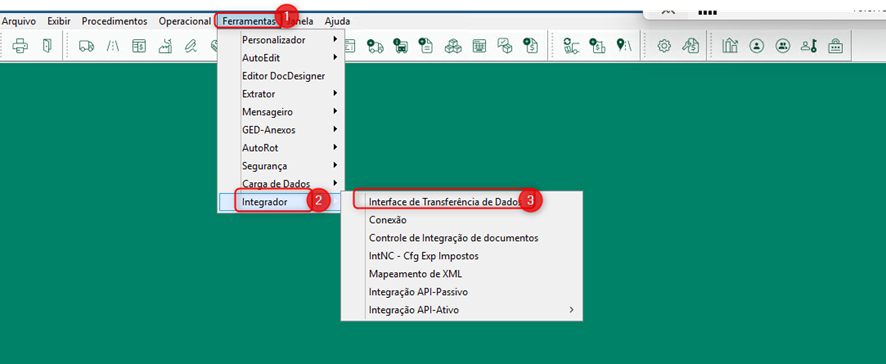Open the Procedimentos menu

pos(114,21)
